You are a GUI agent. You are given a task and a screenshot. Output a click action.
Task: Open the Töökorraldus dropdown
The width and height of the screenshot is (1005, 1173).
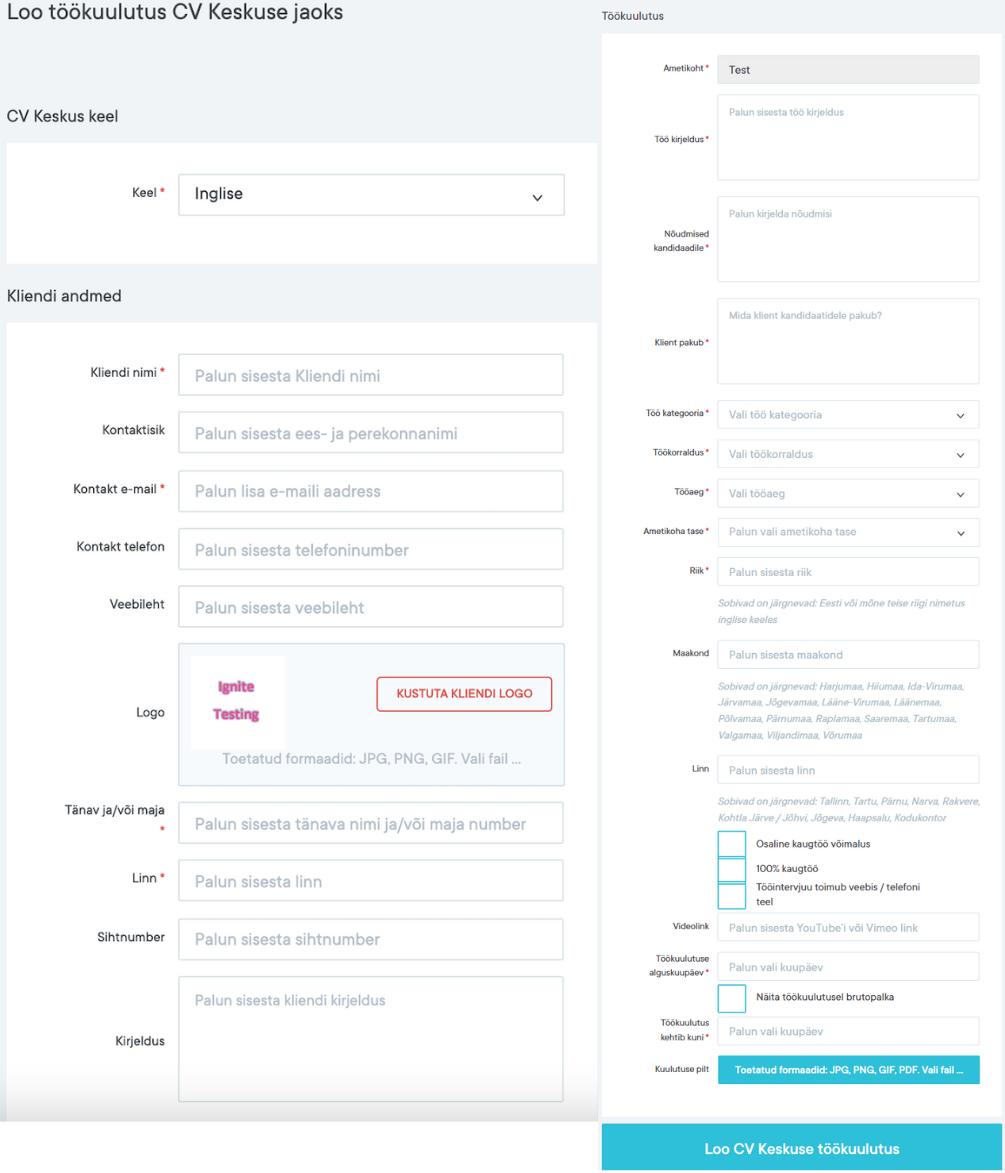[x=848, y=454]
